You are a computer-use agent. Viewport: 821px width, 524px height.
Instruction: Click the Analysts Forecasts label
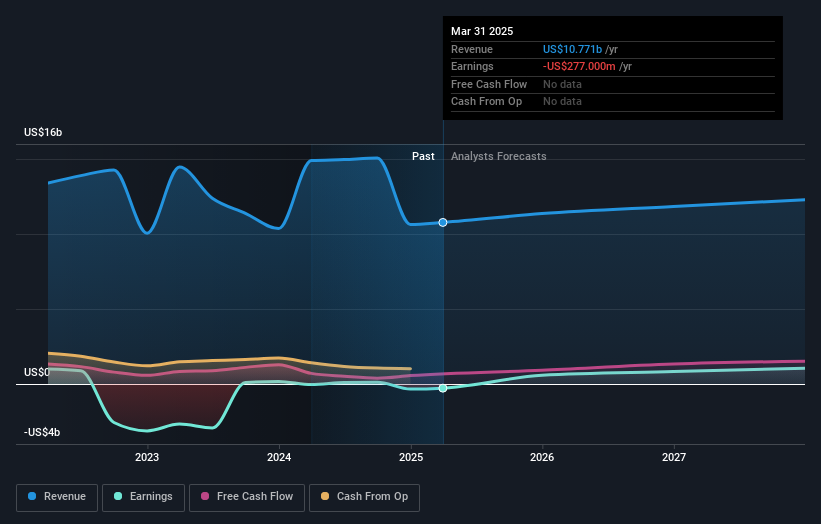(x=498, y=157)
